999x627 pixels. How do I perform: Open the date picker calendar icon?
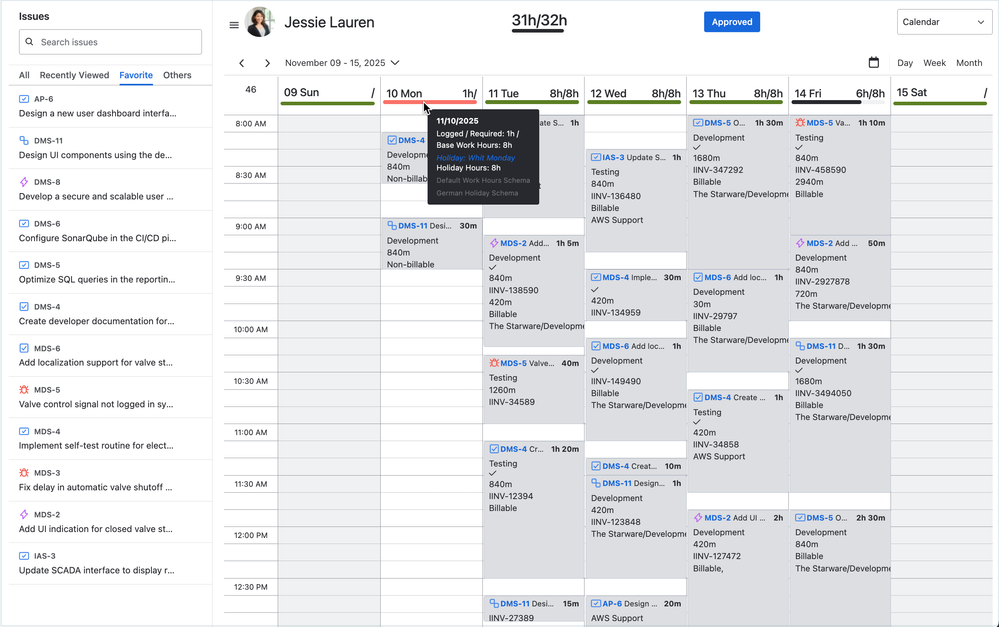click(x=873, y=61)
